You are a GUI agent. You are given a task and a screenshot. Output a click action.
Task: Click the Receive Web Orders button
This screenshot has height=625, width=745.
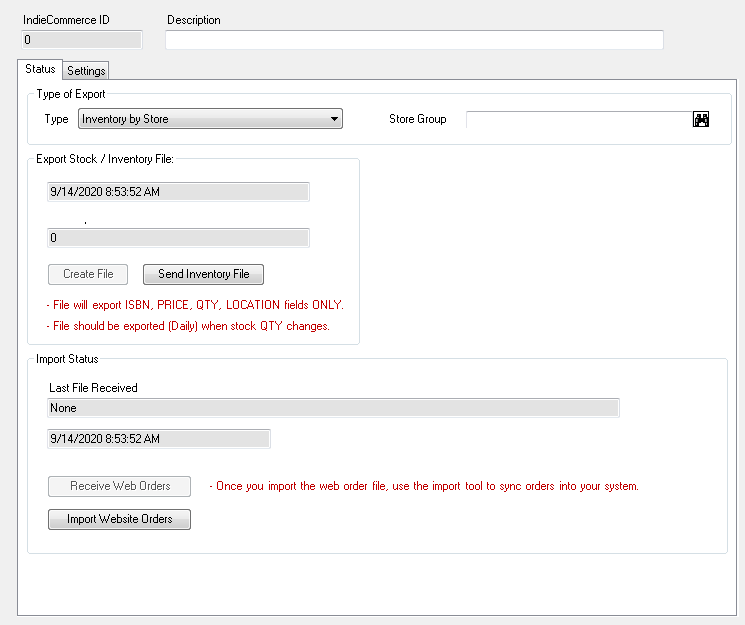coord(119,486)
